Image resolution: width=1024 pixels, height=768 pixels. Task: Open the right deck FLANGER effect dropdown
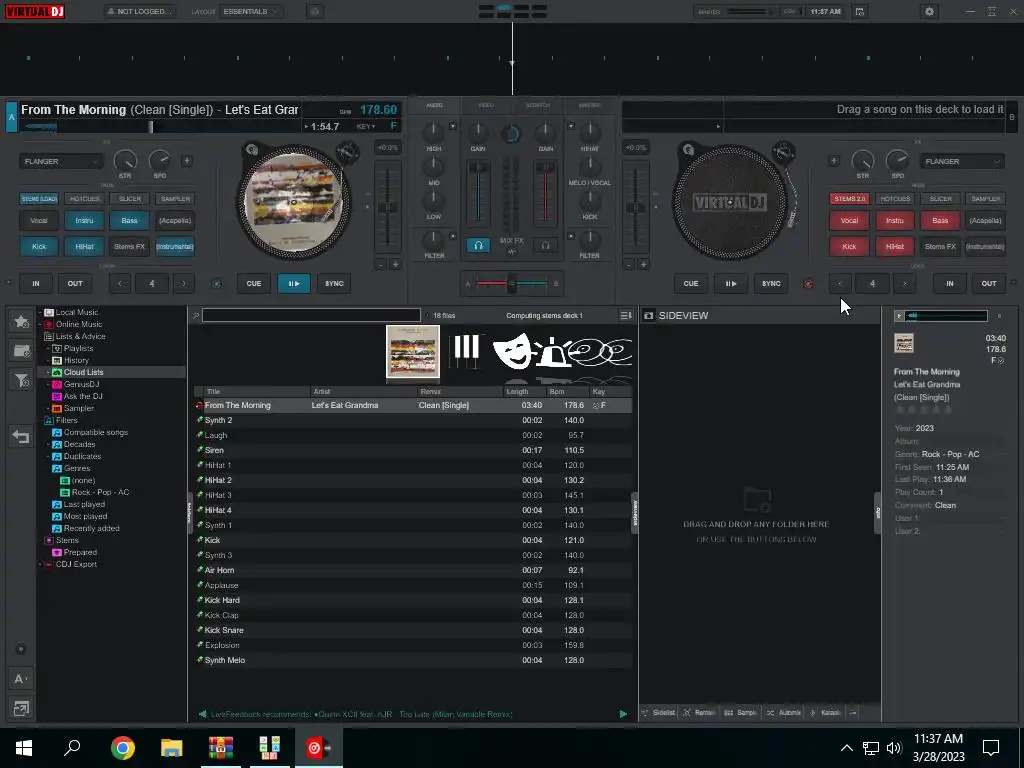pos(961,161)
